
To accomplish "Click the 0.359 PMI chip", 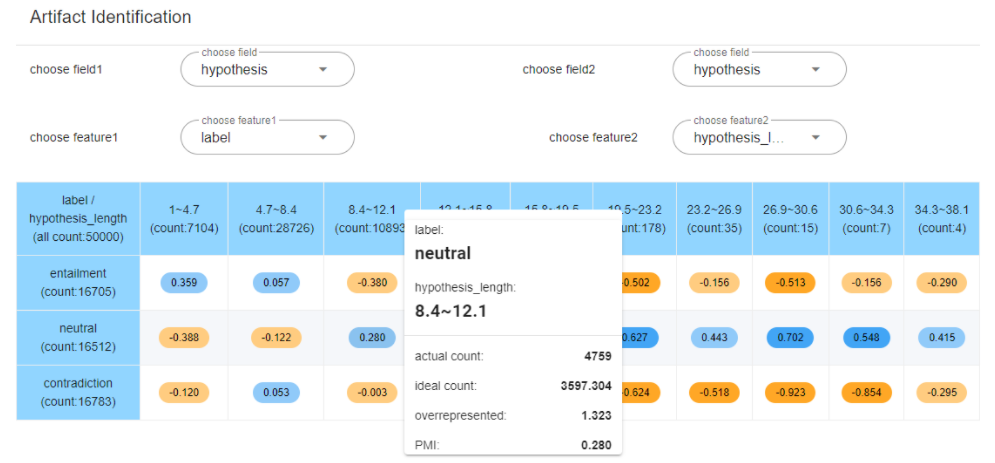I will [x=184, y=283].
